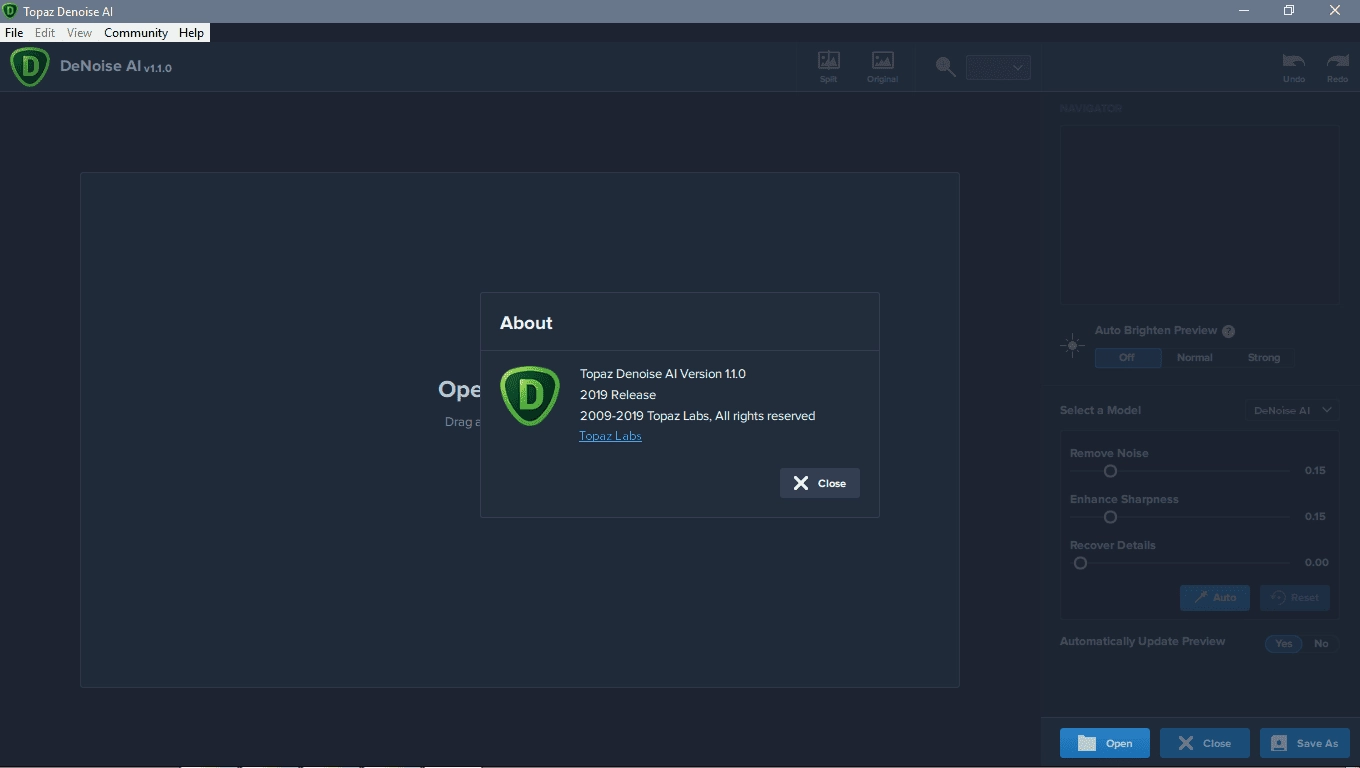The image size is (1360, 768).
Task: Click the Auto Brighten help question mark
Action: [x=1229, y=331]
